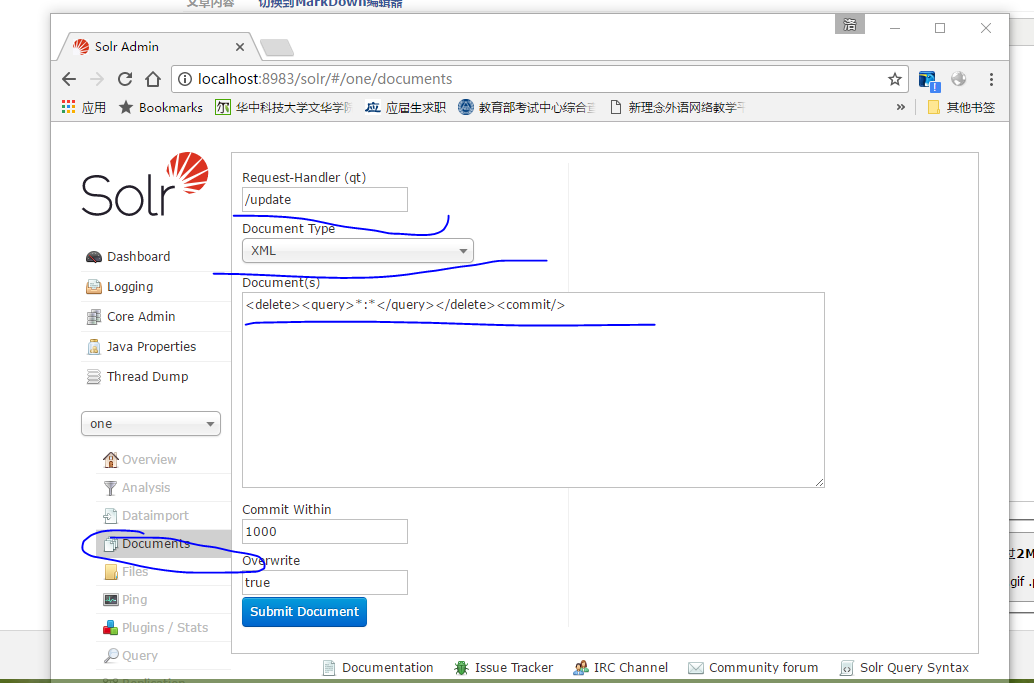The height and width of the screenshot is (683, 1034).
Task: Open Chrome's three-dot menu
Action: coord(991,80)
